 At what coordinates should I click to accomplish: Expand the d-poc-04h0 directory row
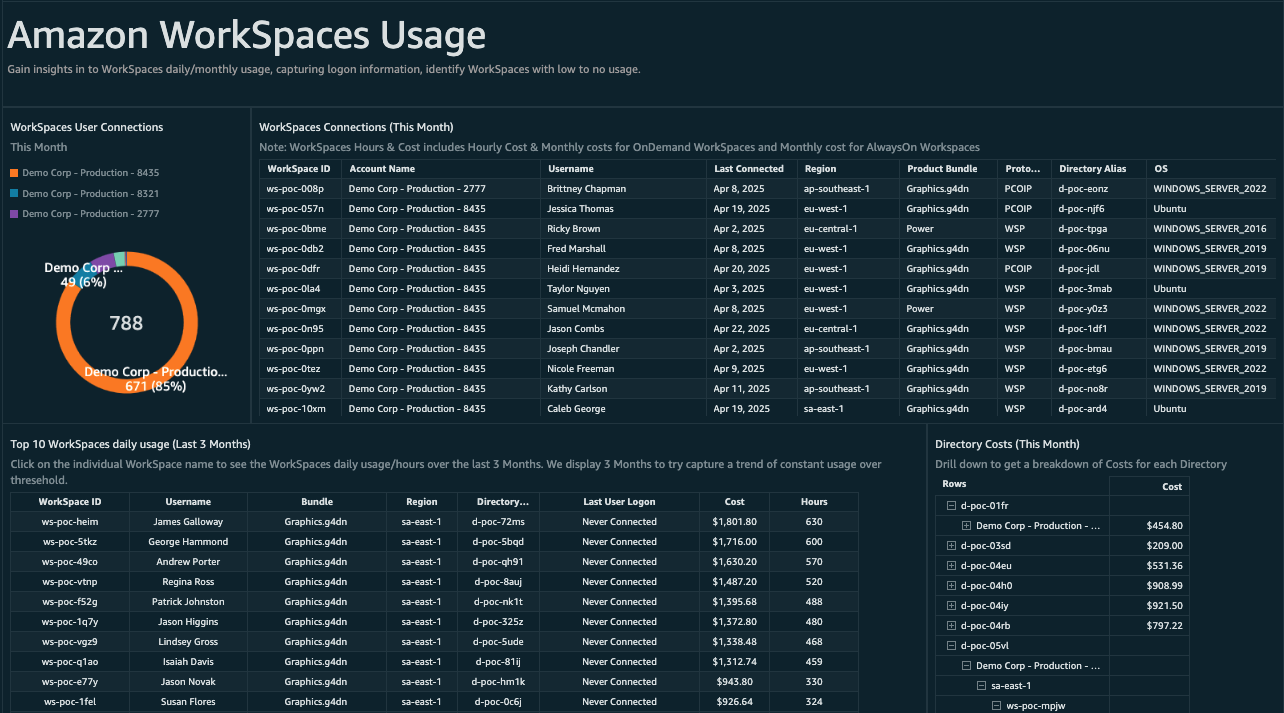point(951,586)
